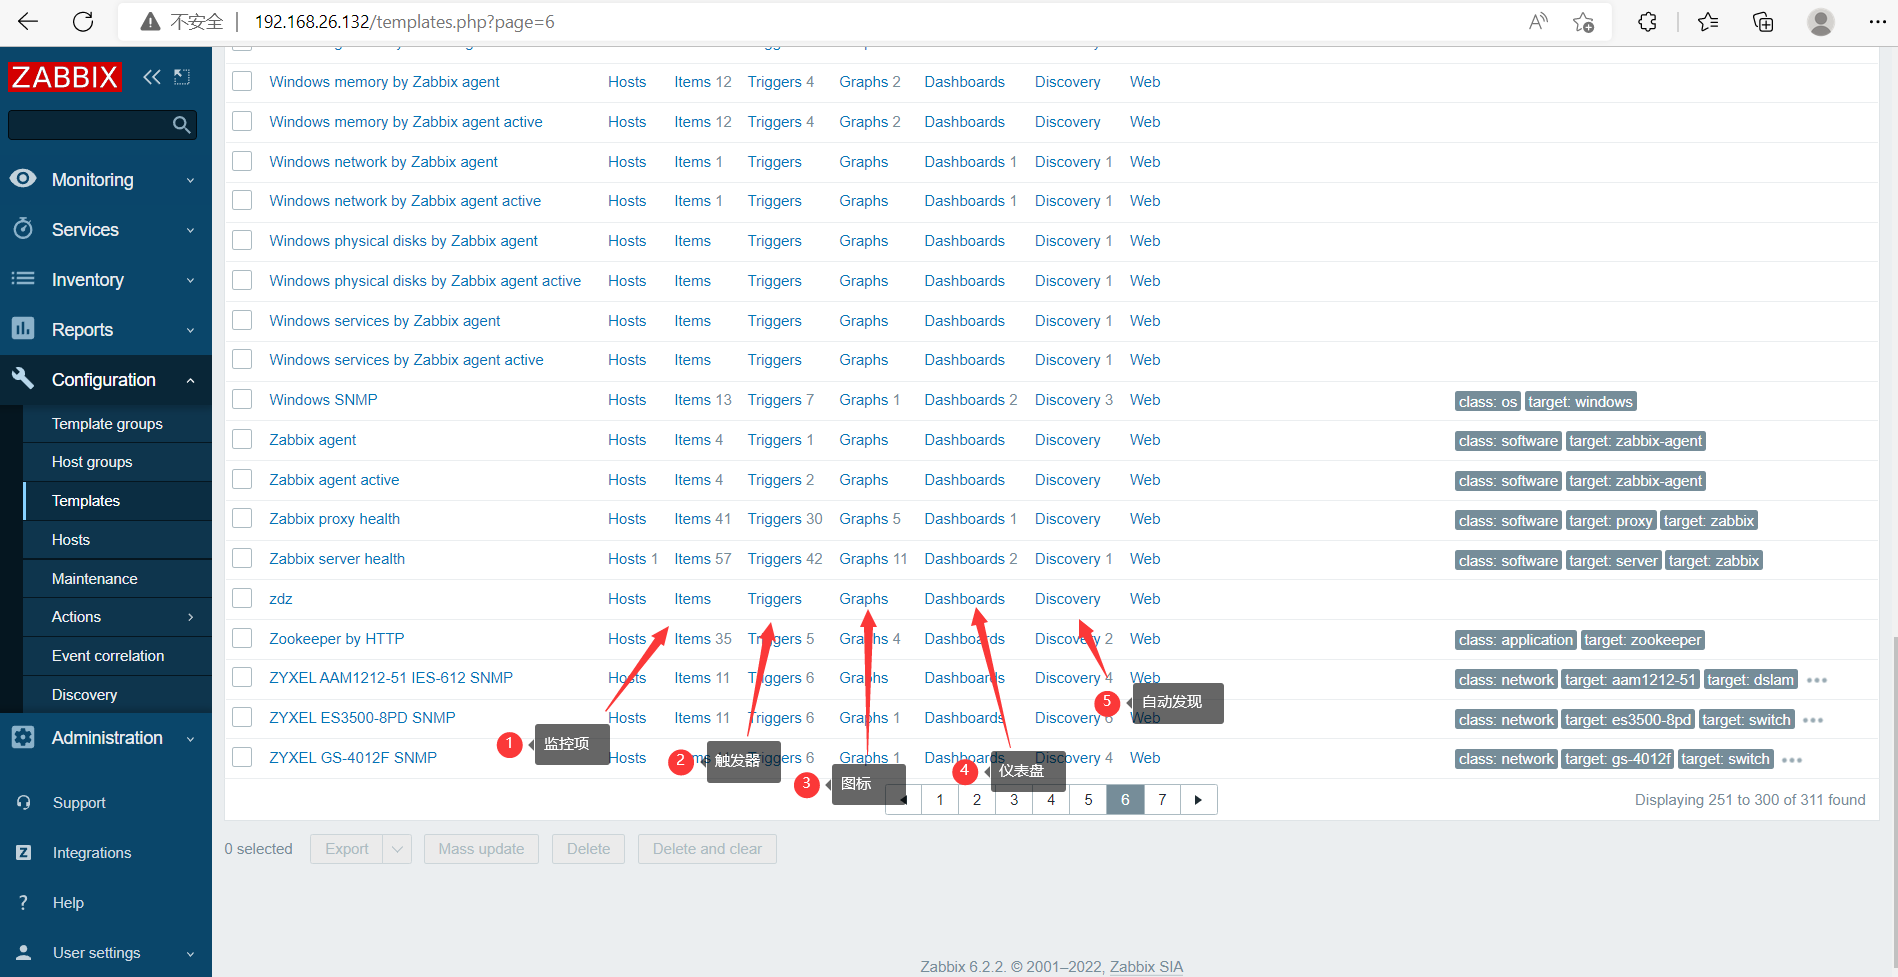Open the Zabbix SIA footer link
The height and width of the screenshot is (977, 1898).
coord(1146,967)
